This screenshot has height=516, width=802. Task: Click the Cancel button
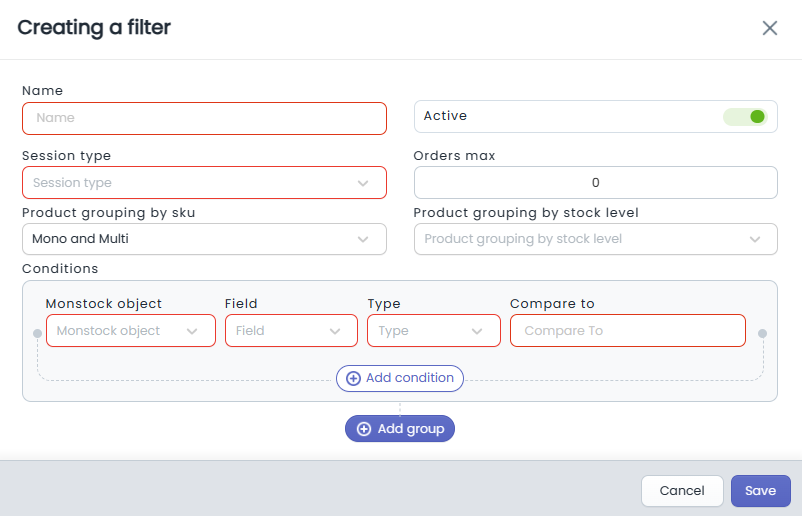[682, 491]
